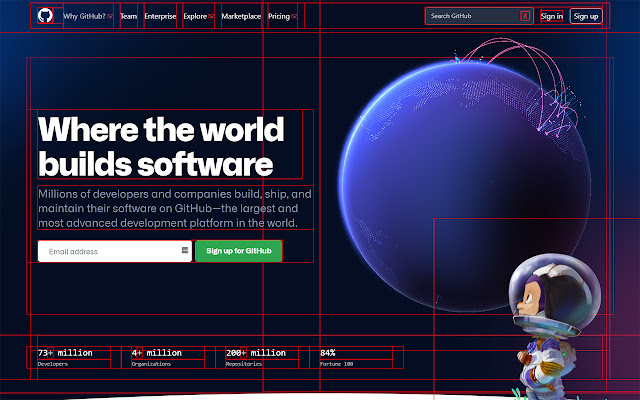Click the GitHub Octocat logo
The width and height of the screenshot is (640, 400).
click(45, 16)
